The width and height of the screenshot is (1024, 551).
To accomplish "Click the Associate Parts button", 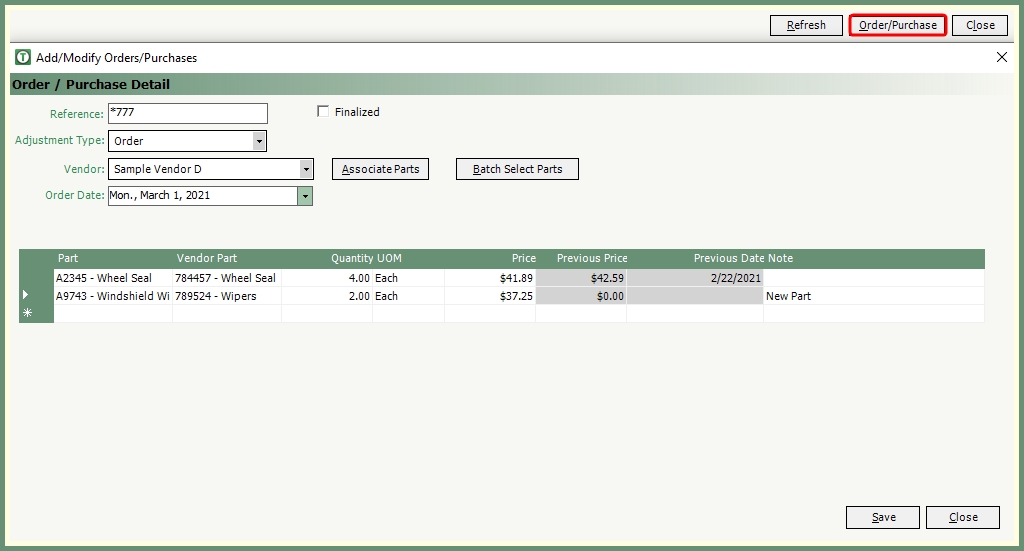I will [x=380, y=169].
